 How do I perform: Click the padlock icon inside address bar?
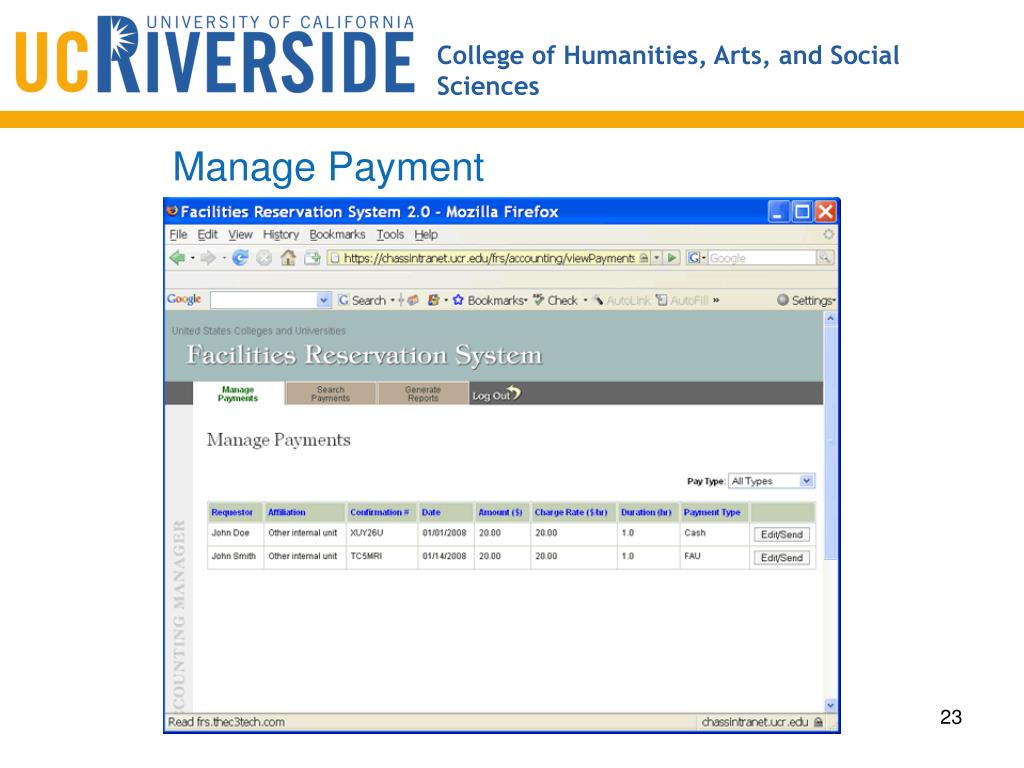(644, 258)
